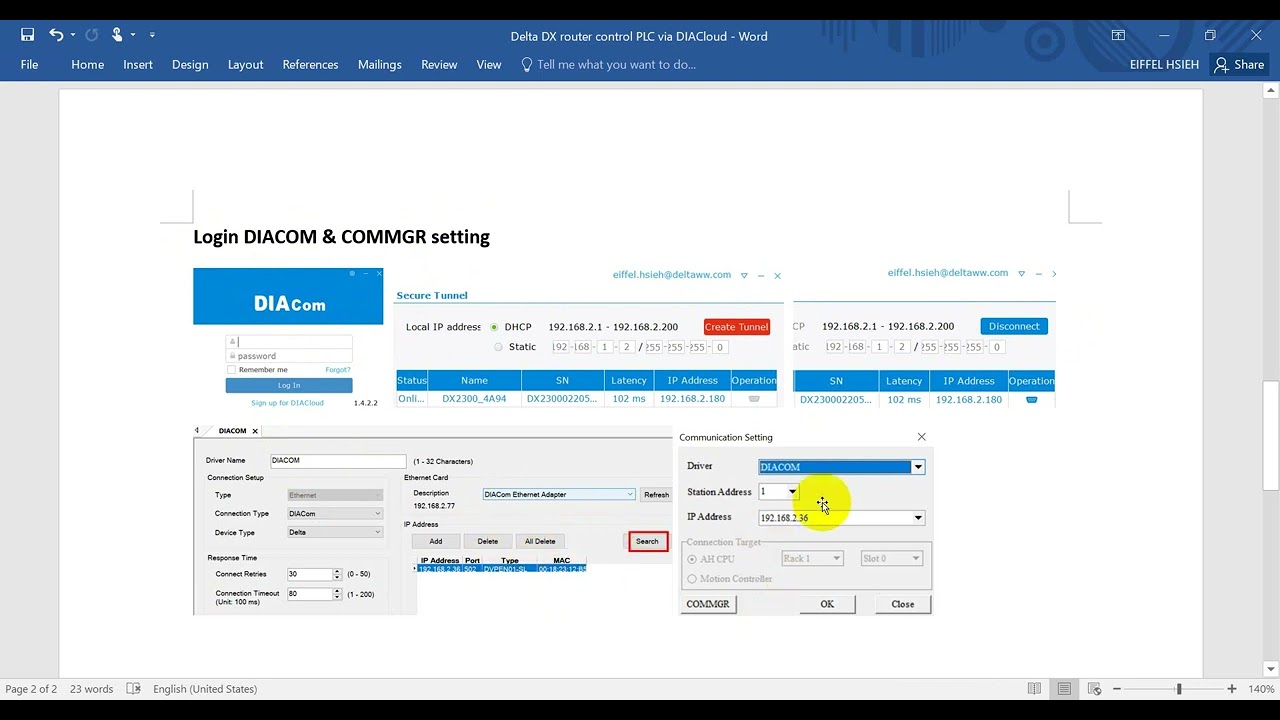
Task: Undo the last action in Word
Action: point(56,35)
